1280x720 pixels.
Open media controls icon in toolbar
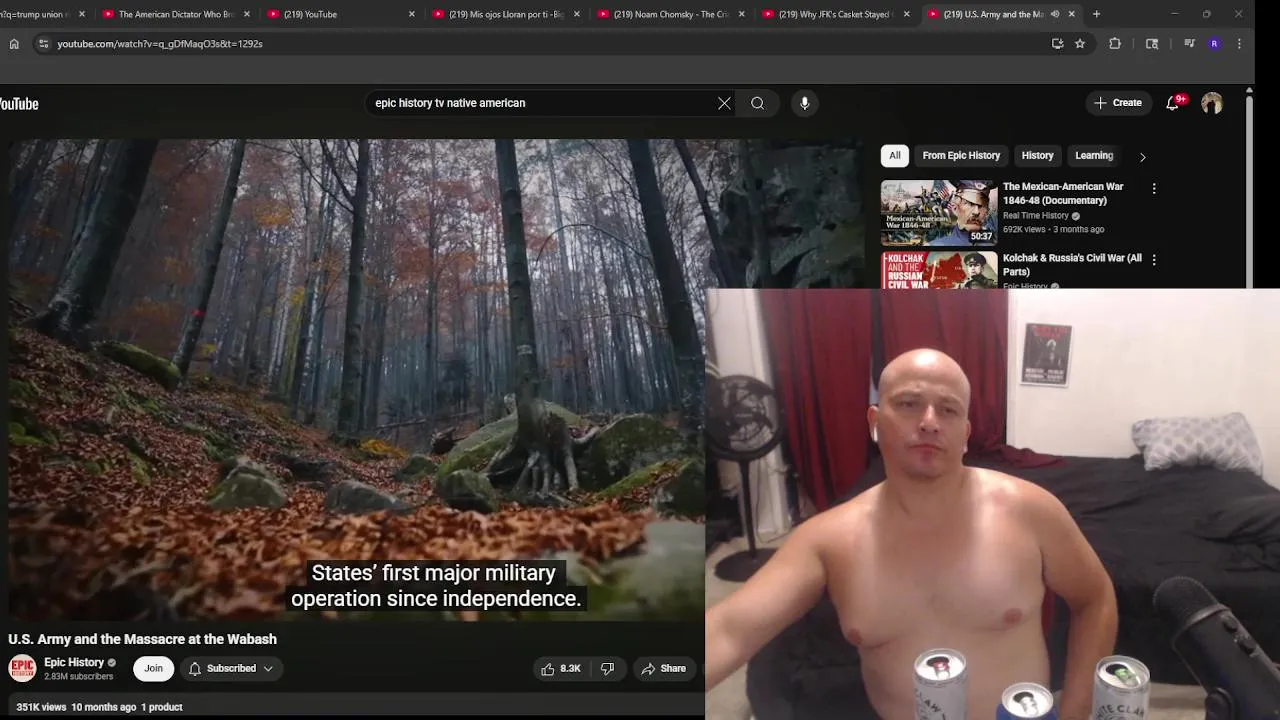point(1189,44)
